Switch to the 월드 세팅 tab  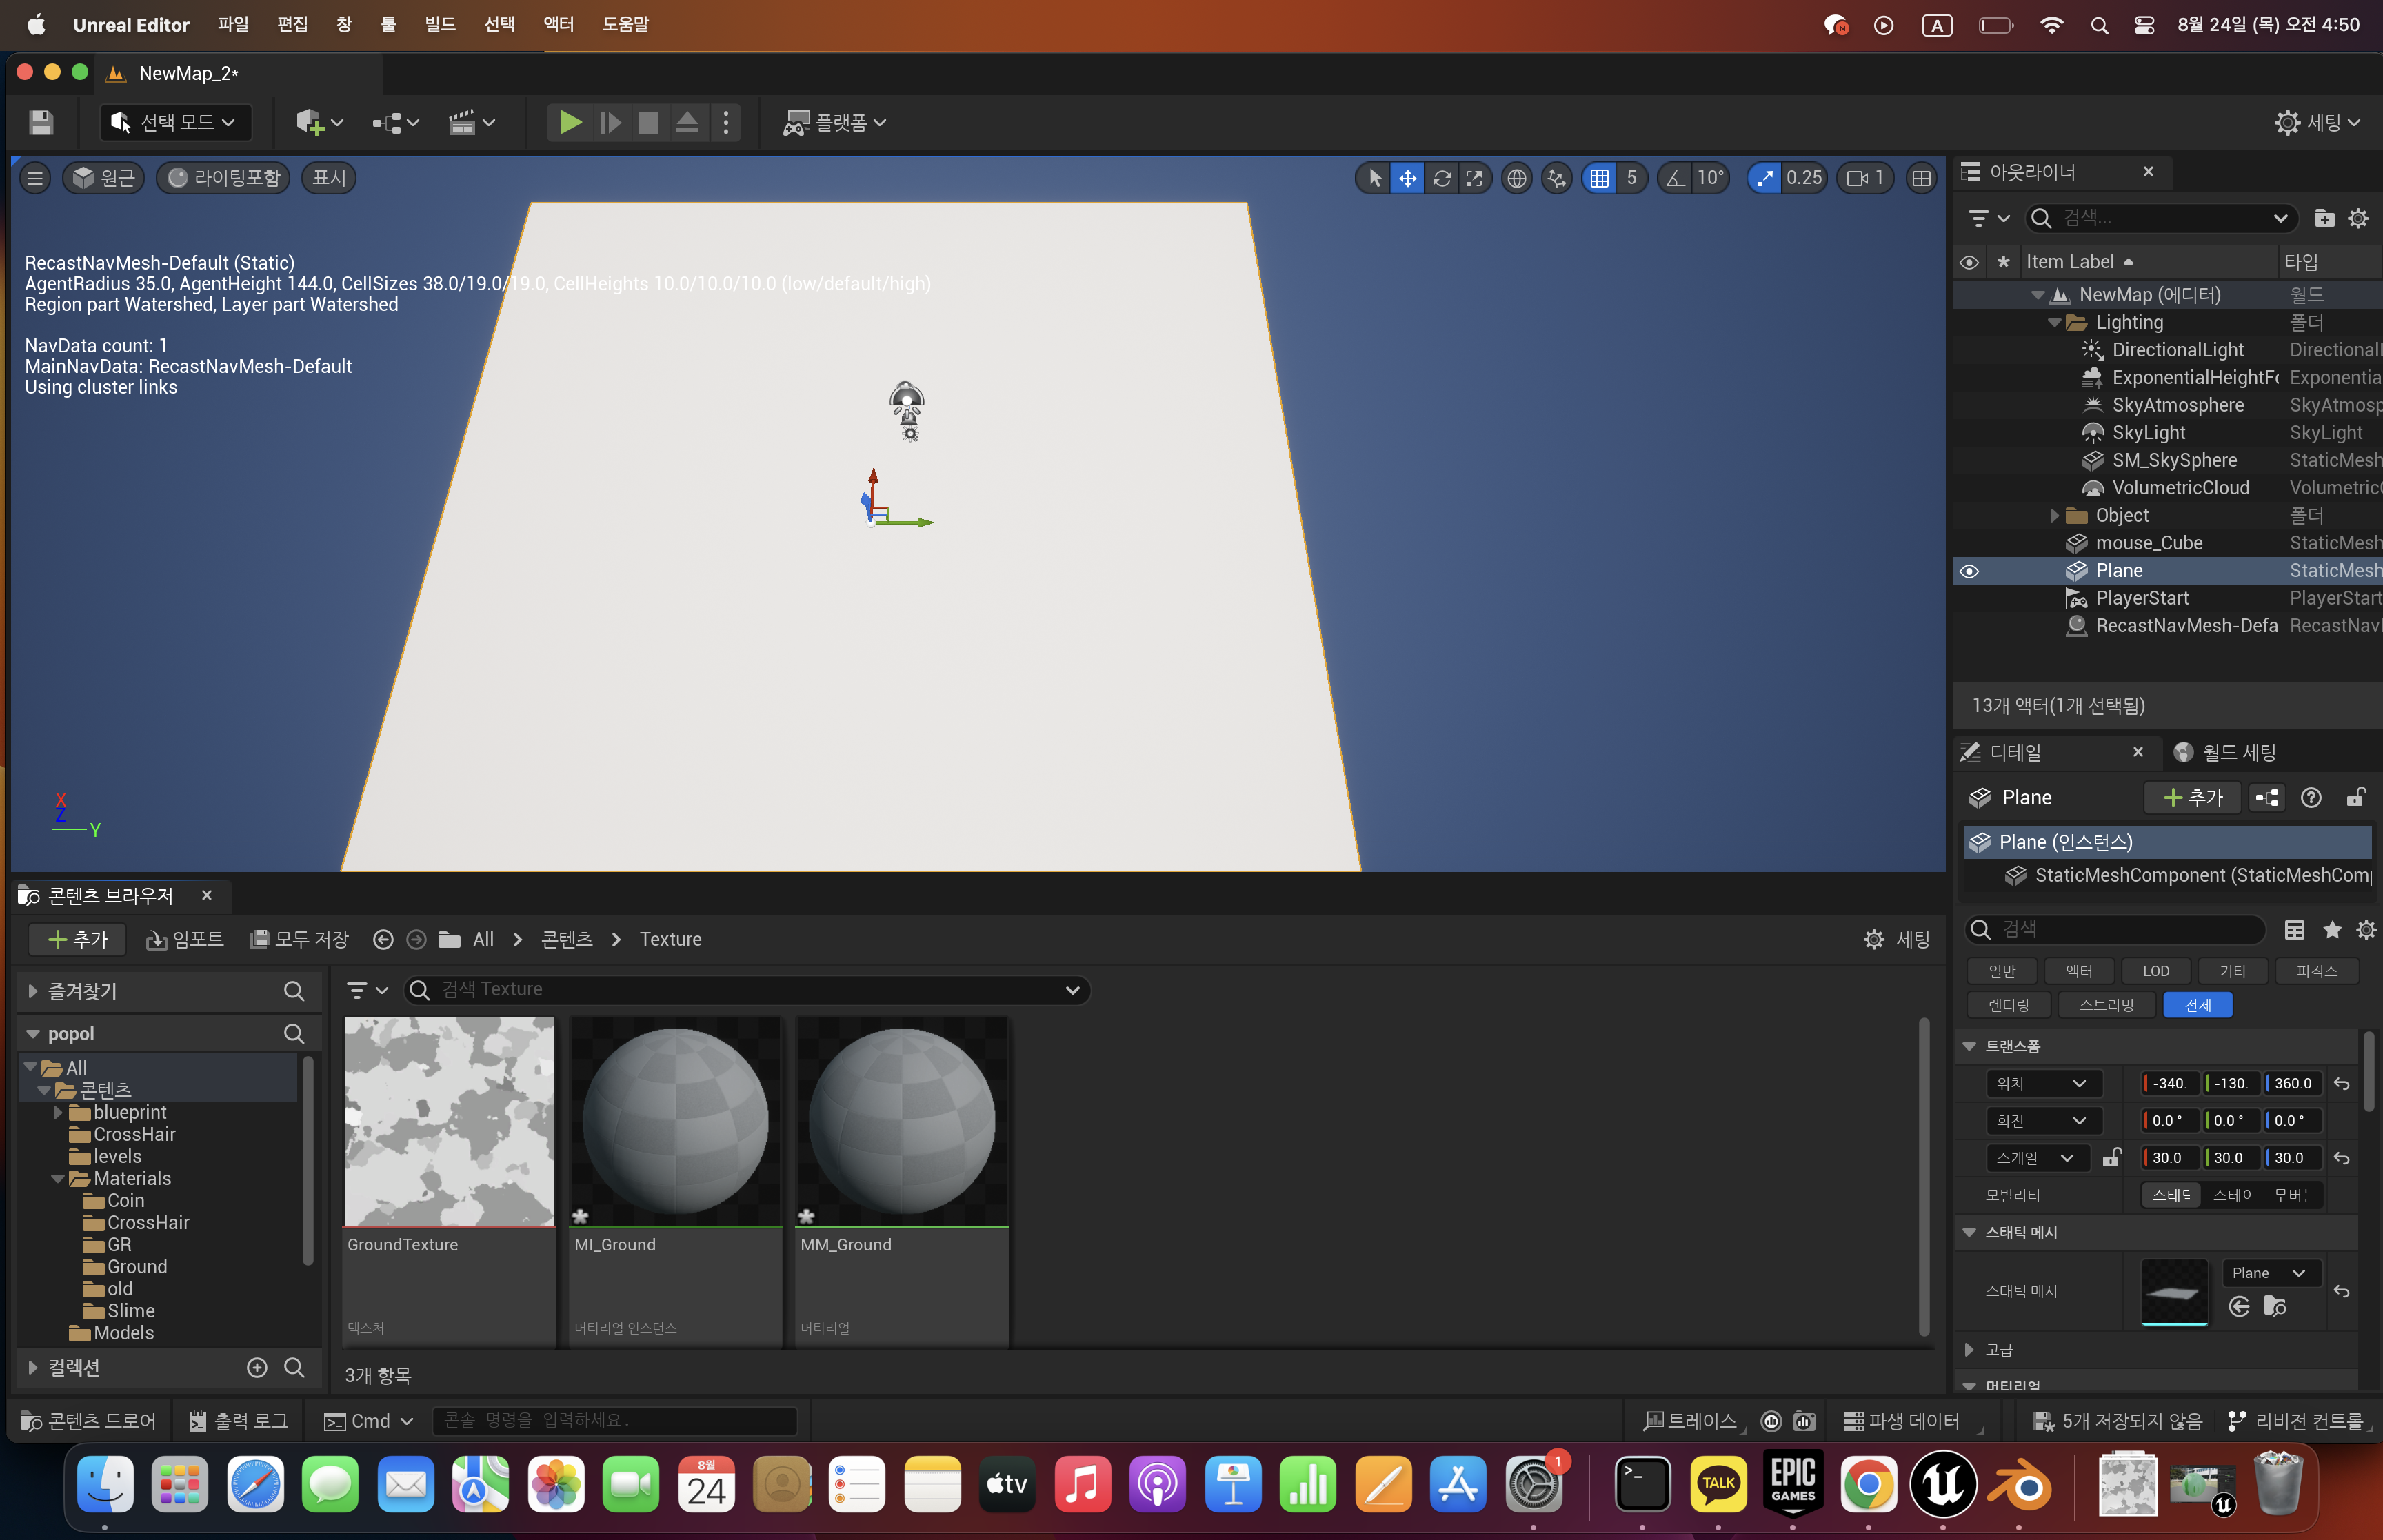[x=2226, y=752]
